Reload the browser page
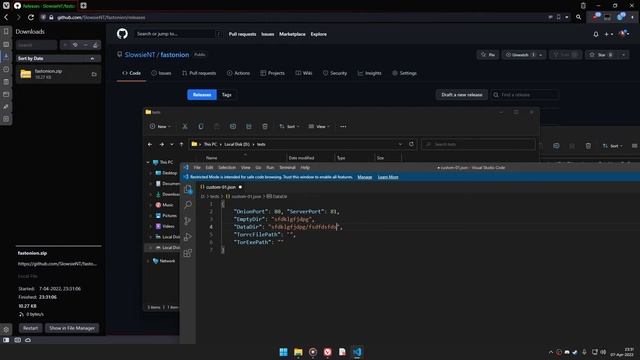 (x=31, y=17)
